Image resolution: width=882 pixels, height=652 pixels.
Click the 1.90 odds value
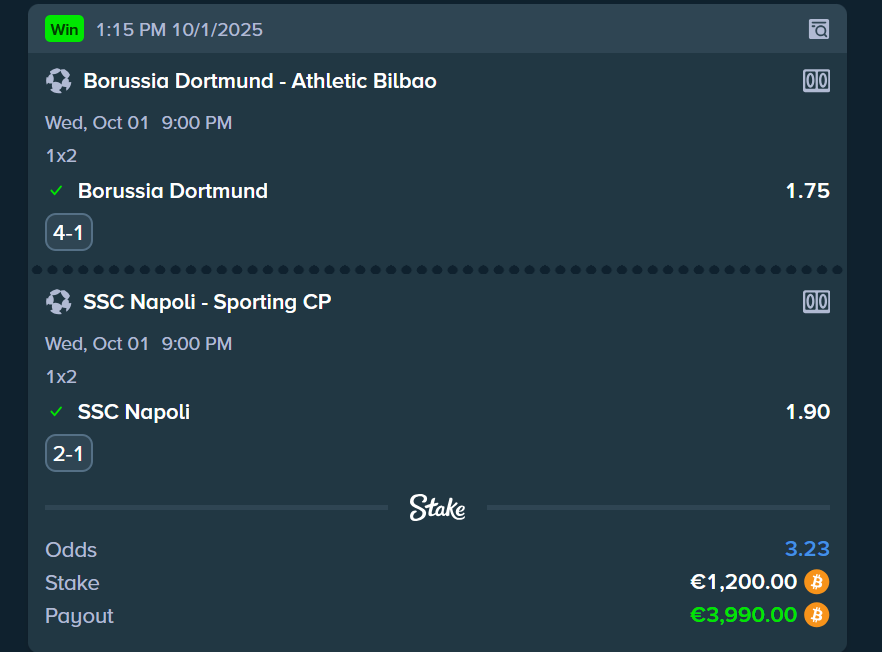[807, 412]
